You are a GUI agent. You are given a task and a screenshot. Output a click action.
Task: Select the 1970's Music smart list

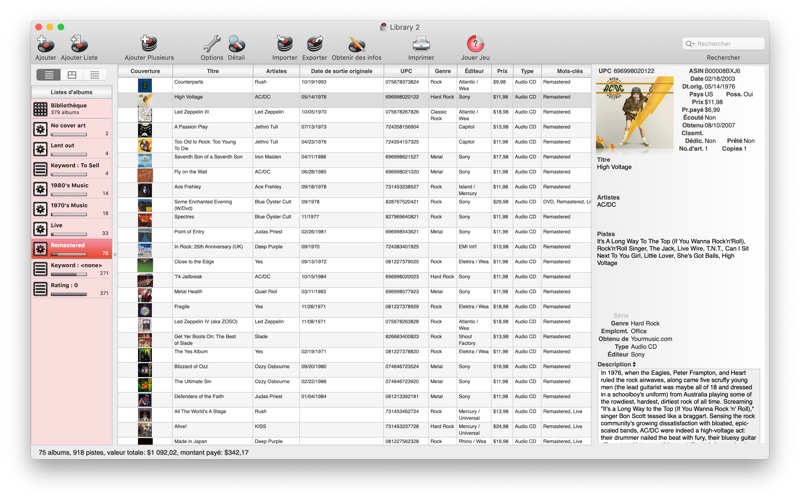tap(72, 209)
